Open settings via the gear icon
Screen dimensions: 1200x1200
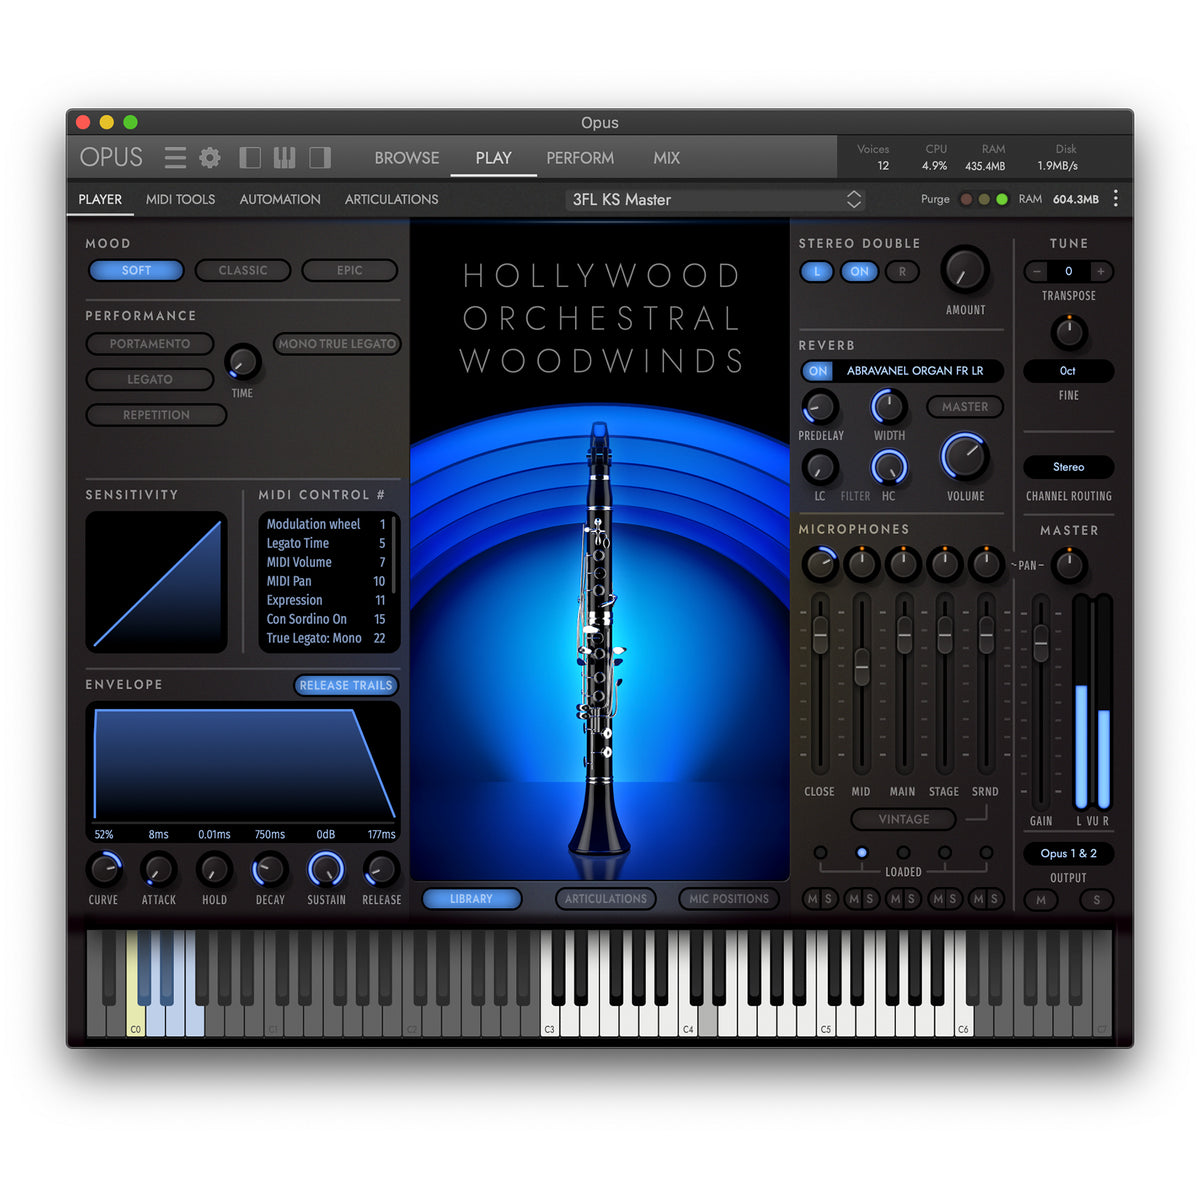pyautogui.click(x=210, y=158)
